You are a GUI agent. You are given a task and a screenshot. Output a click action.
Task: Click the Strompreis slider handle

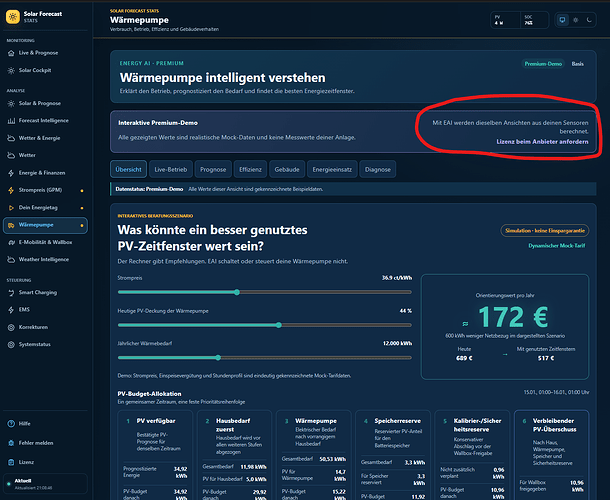(237, 292)
